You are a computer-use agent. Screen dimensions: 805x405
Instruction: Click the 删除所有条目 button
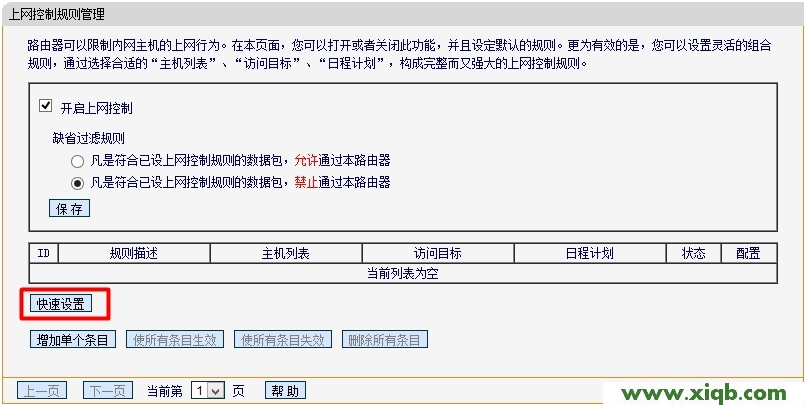point(385,340)
